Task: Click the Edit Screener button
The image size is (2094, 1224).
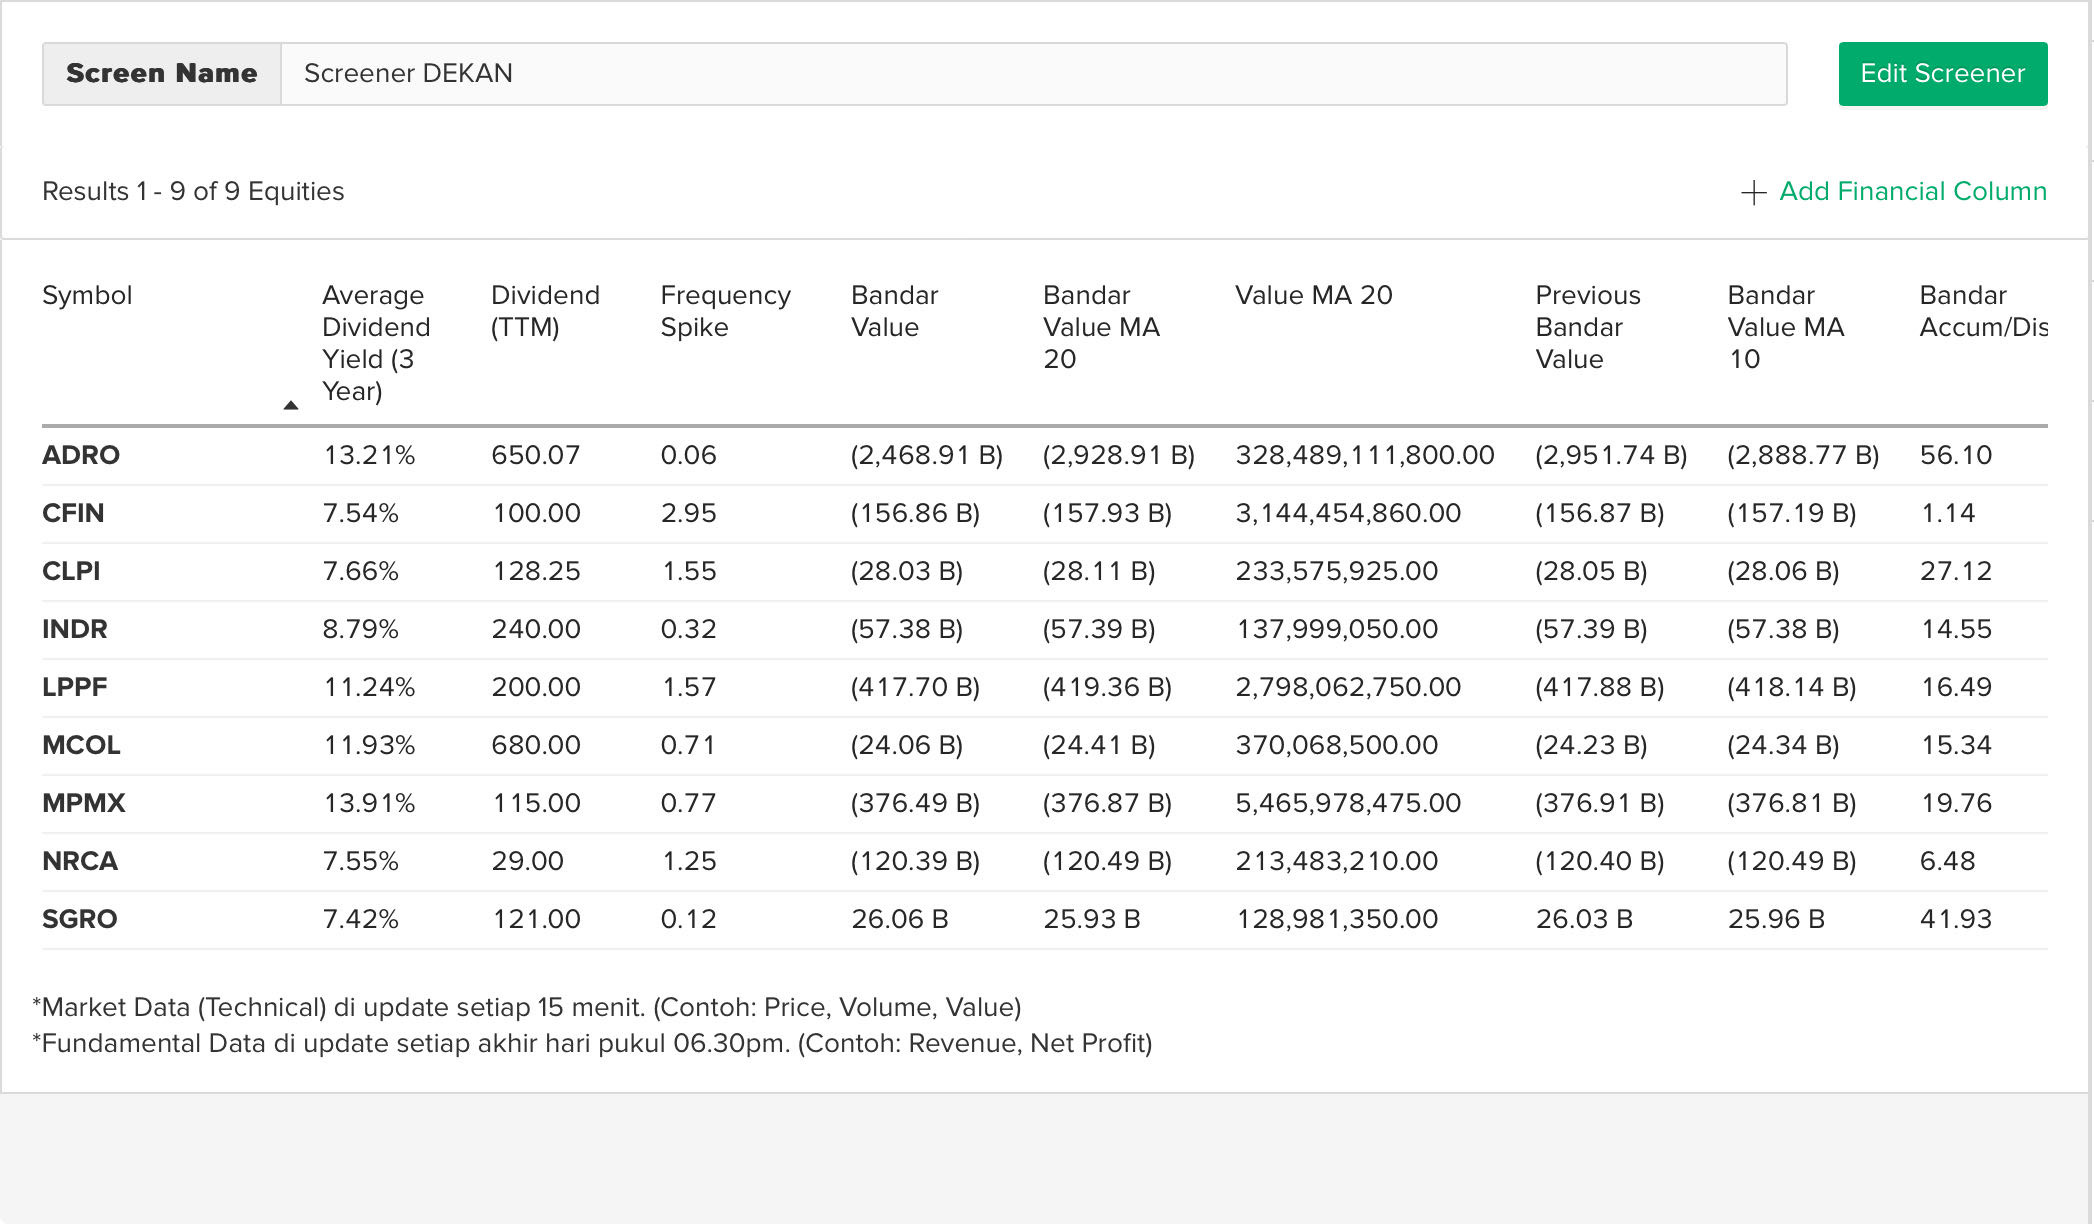Action: [1942, 74]
